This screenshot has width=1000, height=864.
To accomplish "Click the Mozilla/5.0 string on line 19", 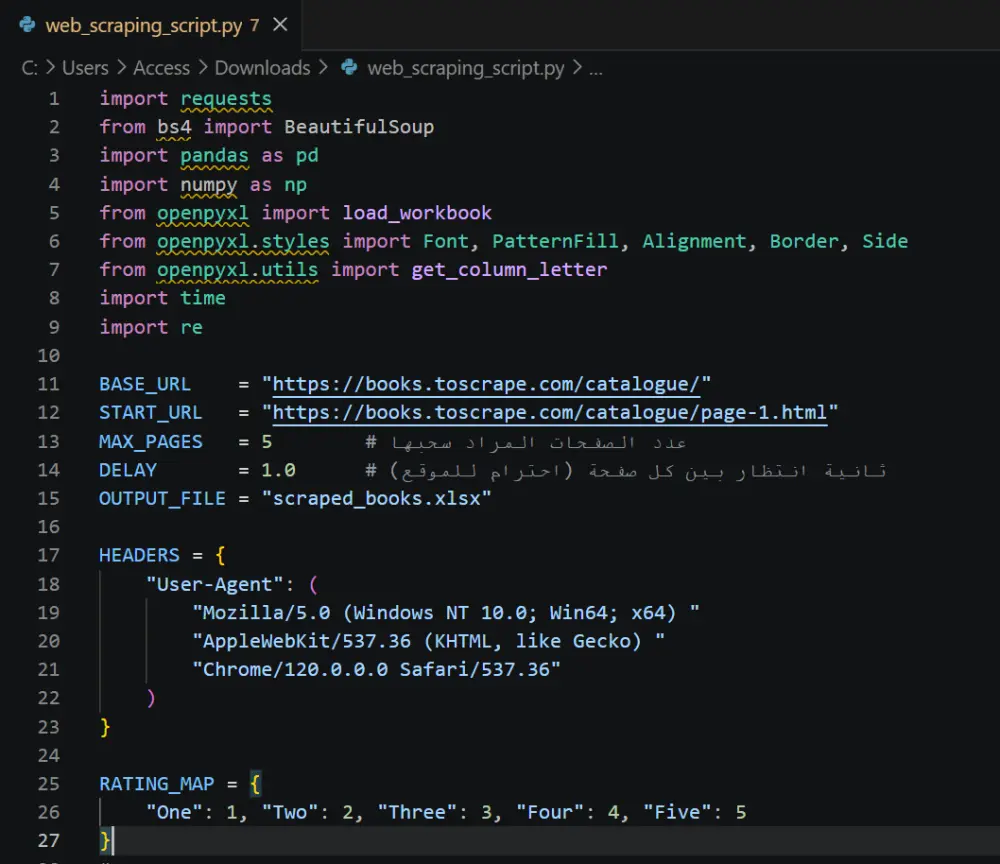I will (x=446, y=613).
